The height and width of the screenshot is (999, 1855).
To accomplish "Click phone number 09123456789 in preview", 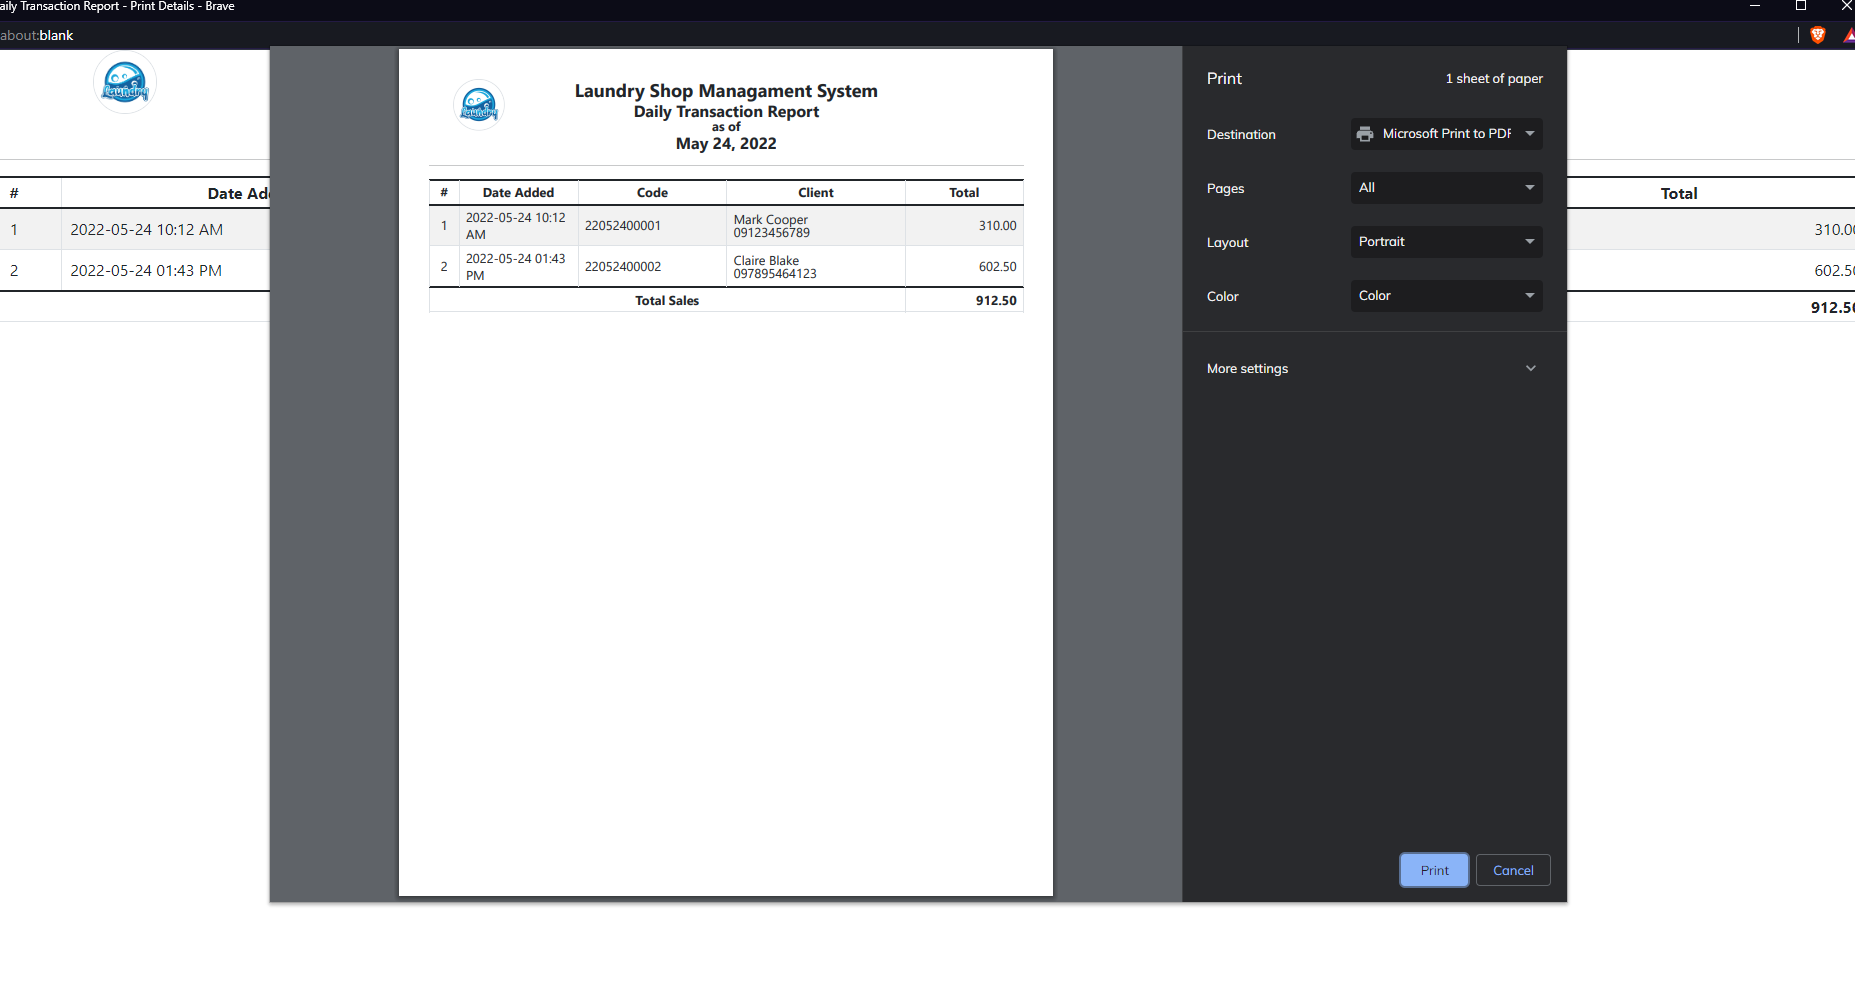I will click(772, 233).
